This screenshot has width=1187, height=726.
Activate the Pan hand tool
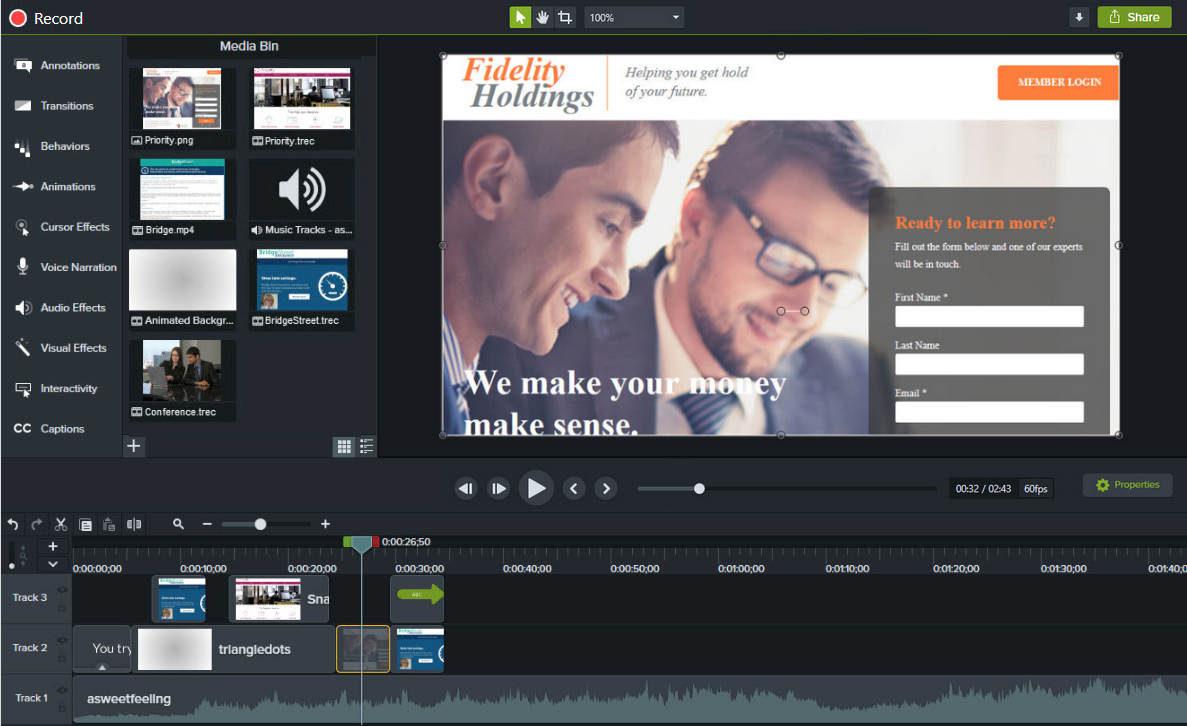543,17
